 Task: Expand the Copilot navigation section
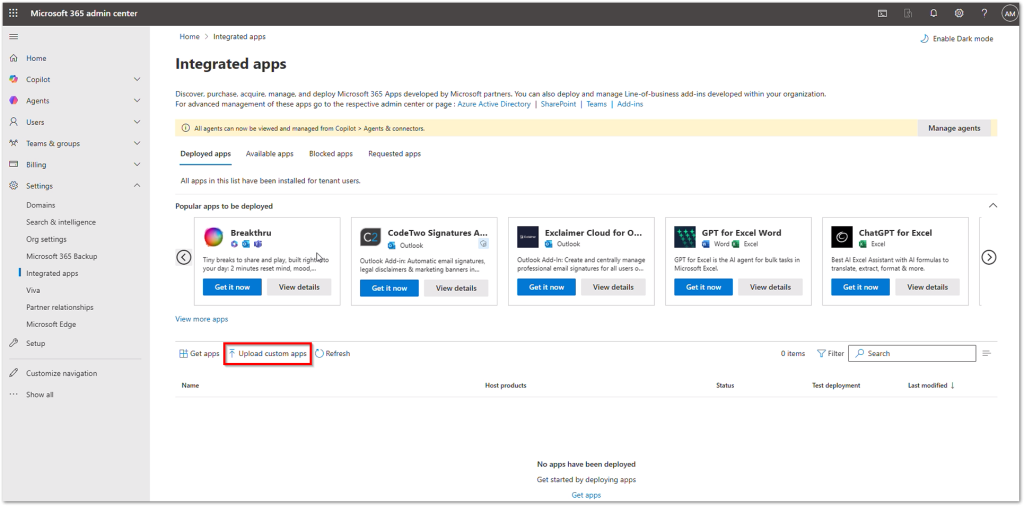click(x=137, y=79)
